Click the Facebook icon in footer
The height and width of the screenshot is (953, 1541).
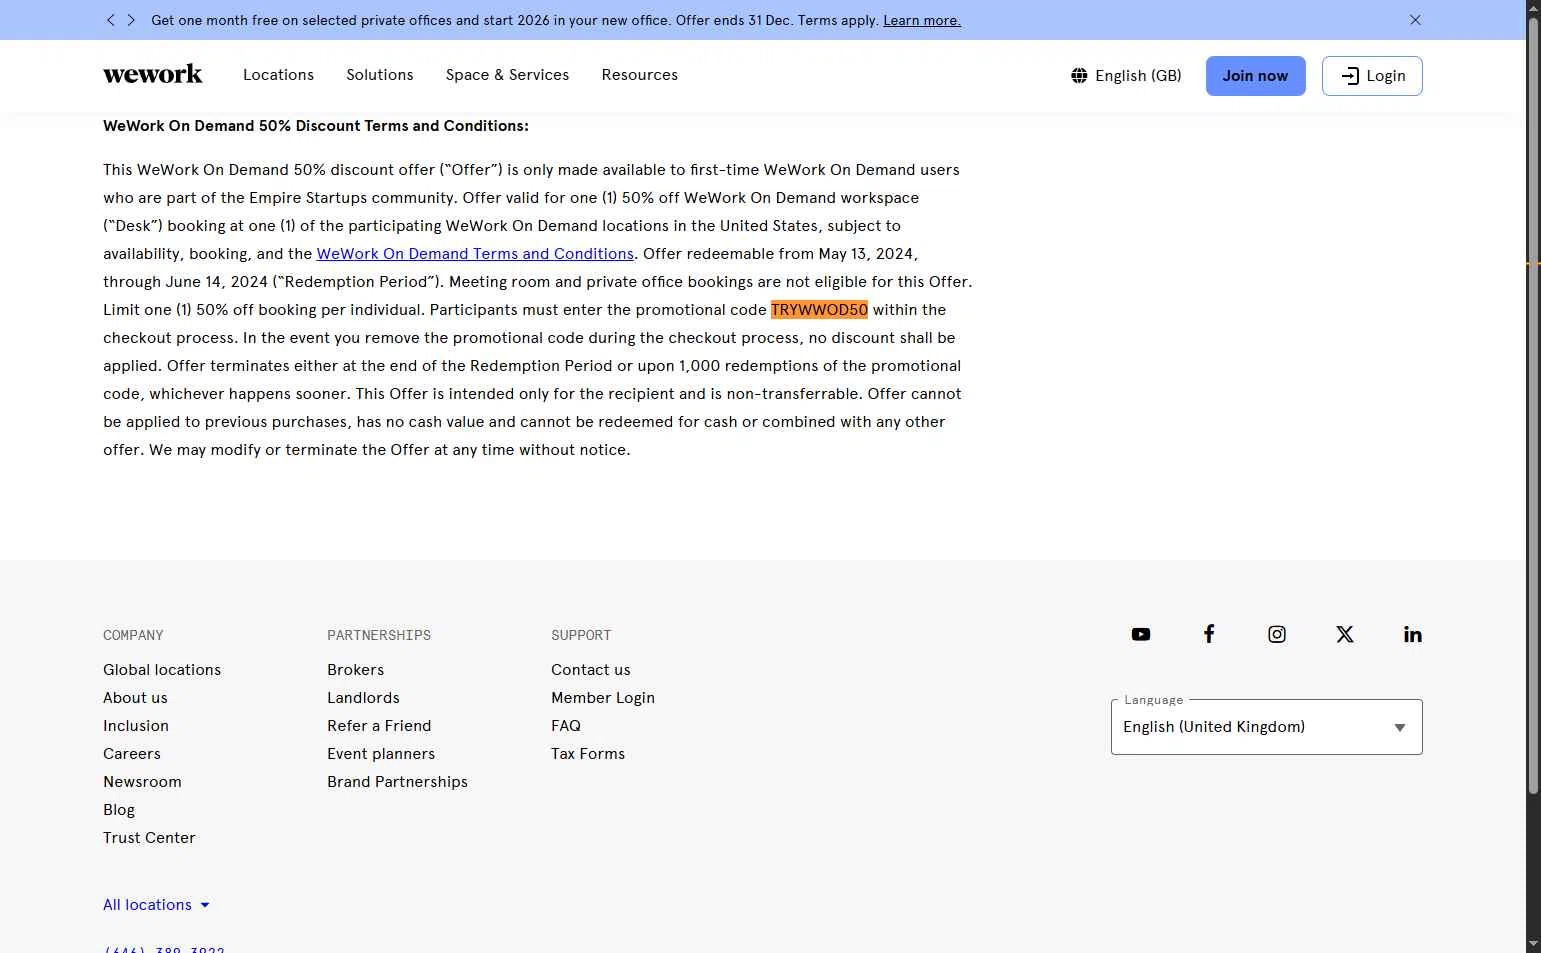click(1208, 635)
